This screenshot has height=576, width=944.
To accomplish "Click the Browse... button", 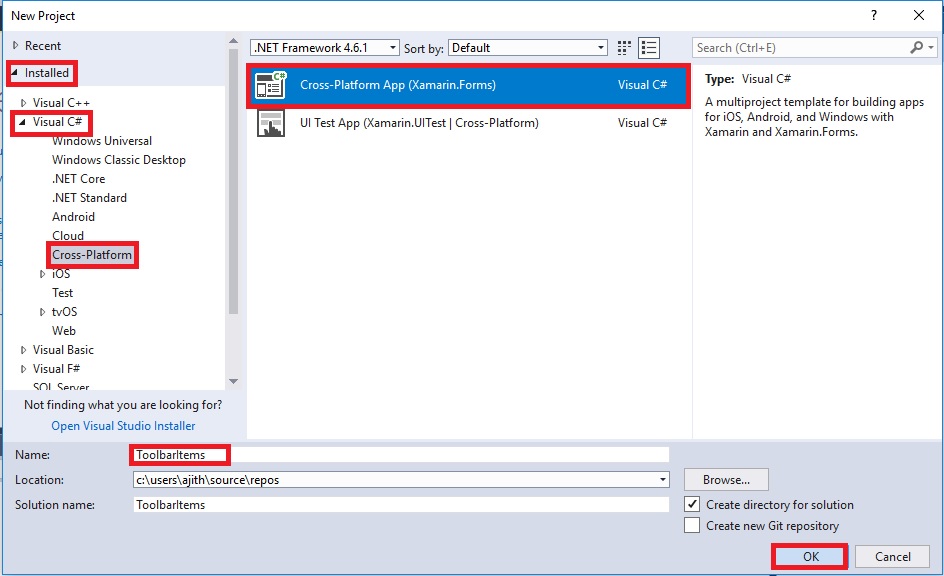I will pos(726,480).
